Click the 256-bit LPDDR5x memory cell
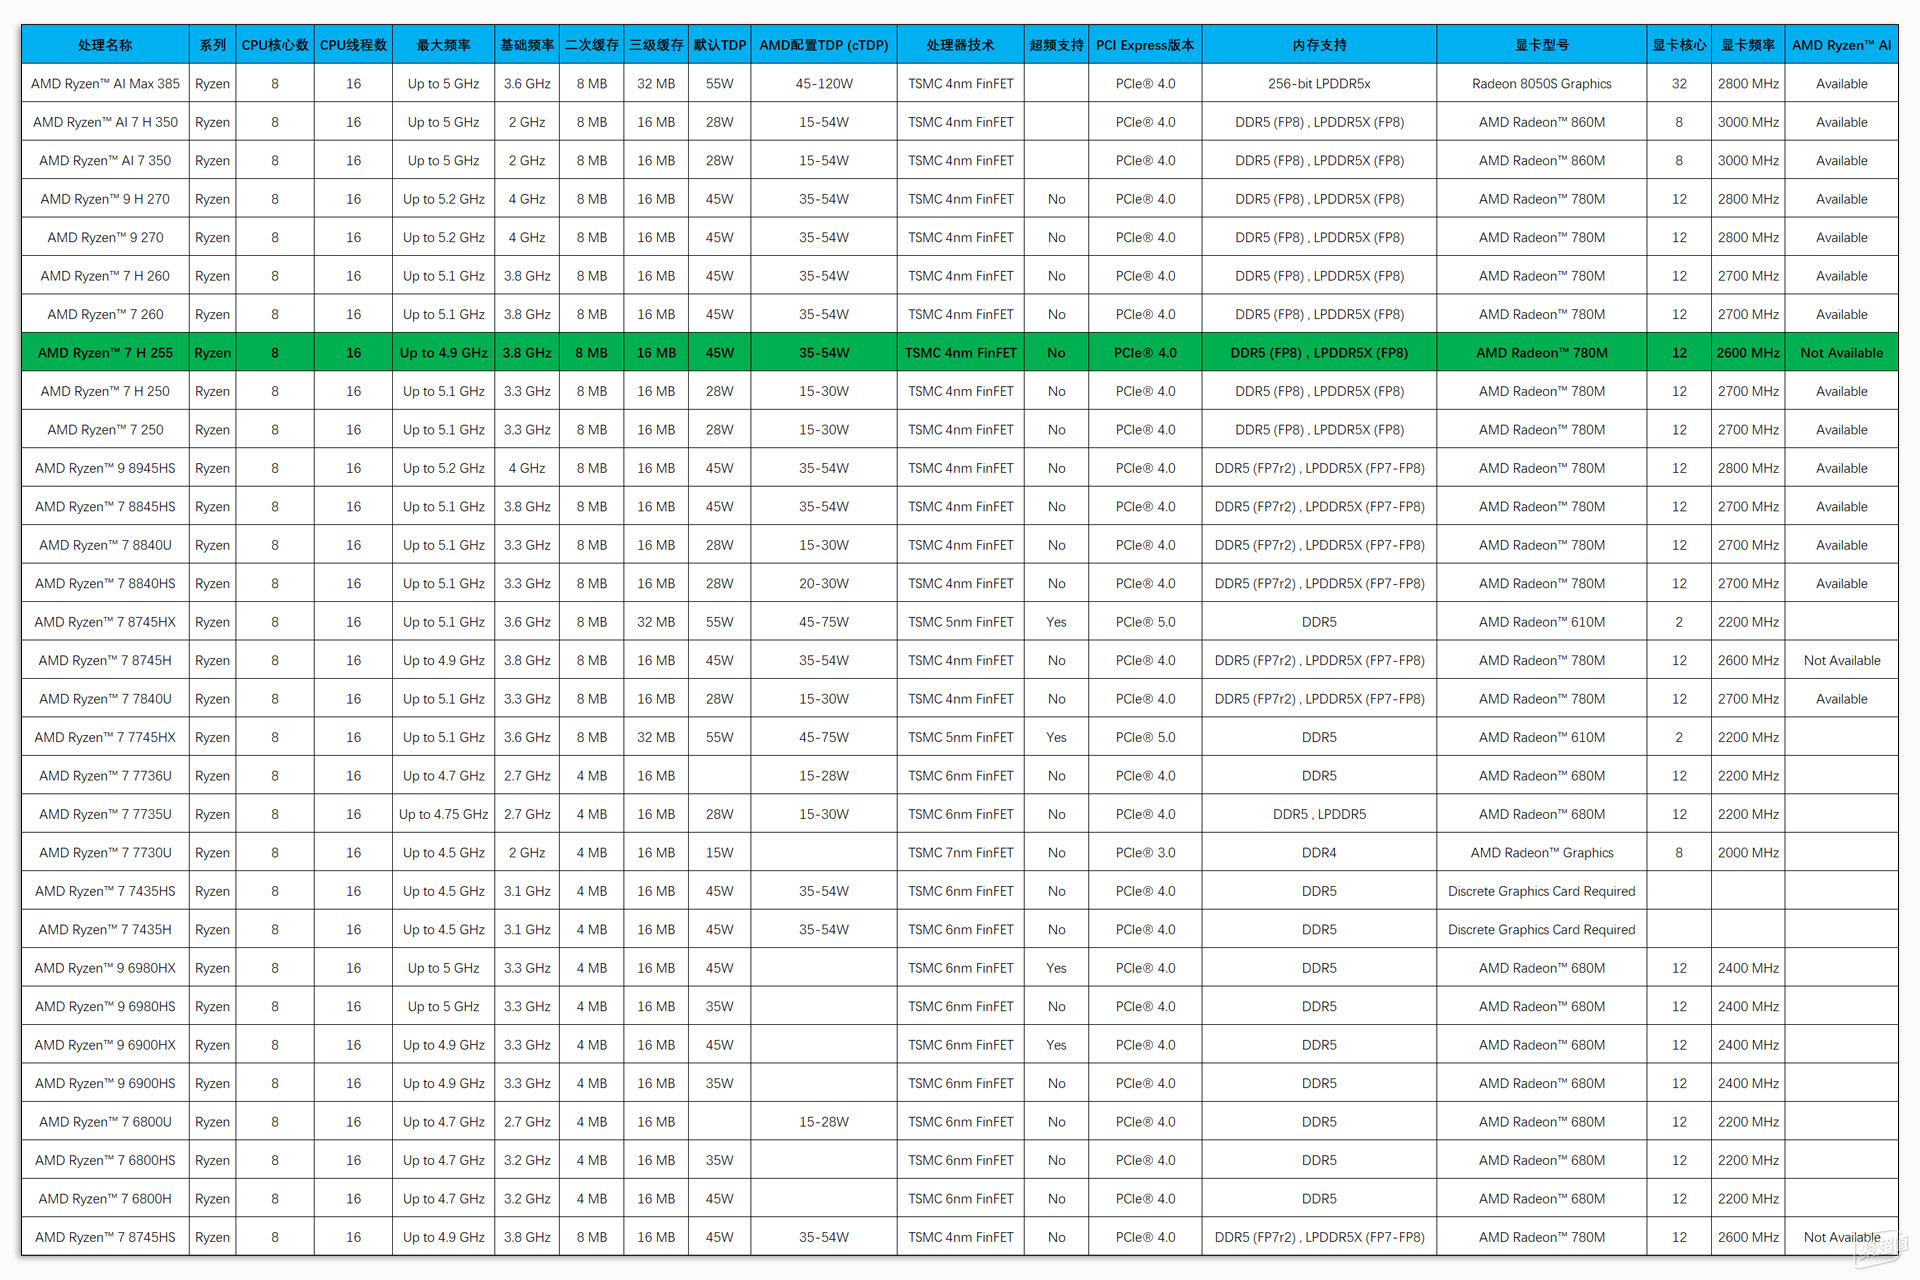Screen dimensions: 1920x1280 [x=1319, y=84]
